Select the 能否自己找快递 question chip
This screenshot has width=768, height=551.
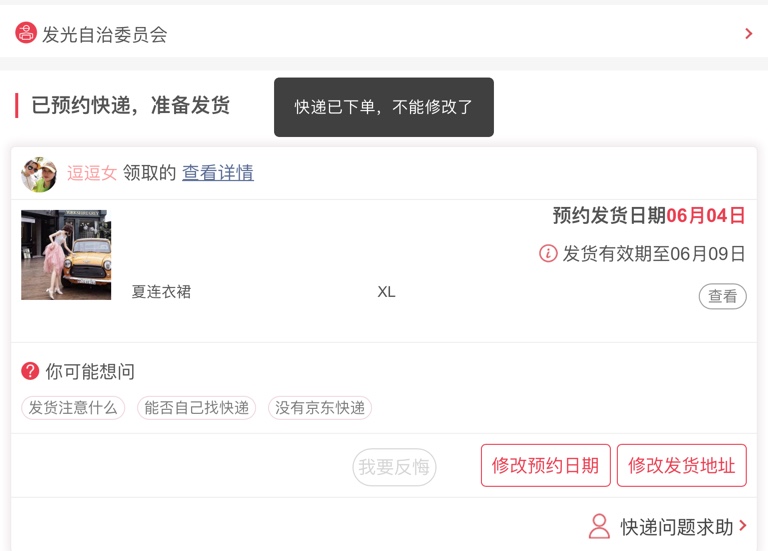pos(196,408)
